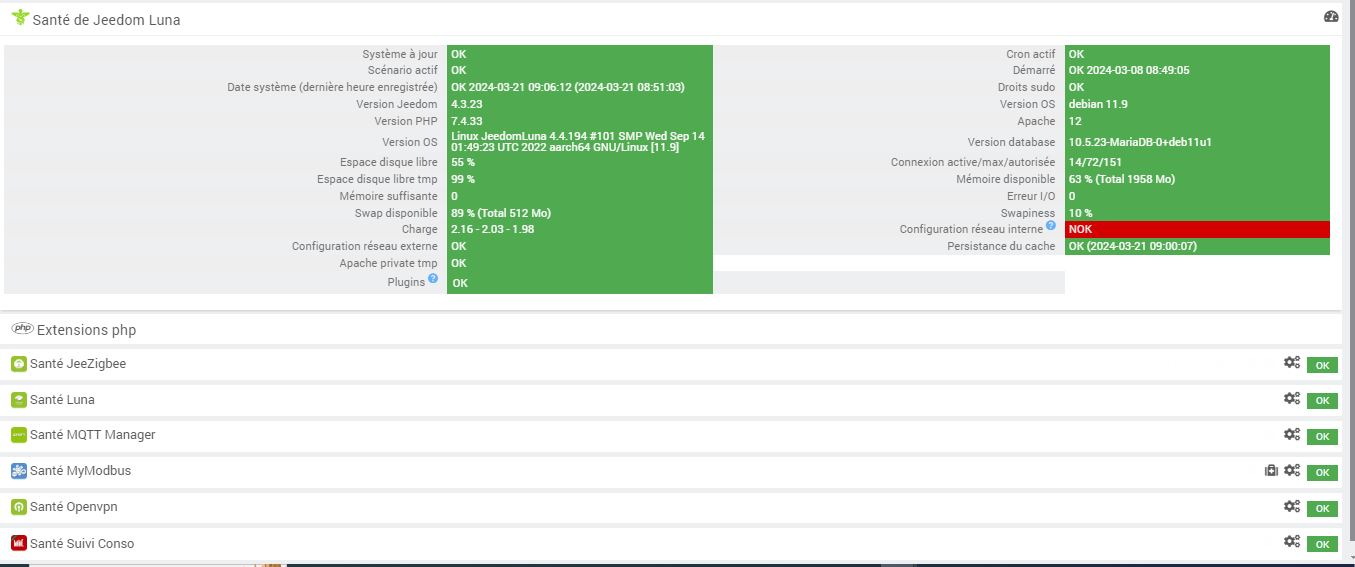The height and width of the screenshot is (567, 1355).
Task: Click the green caduceus icon beside Santé de Jeedom Luna
Action: 19,18
